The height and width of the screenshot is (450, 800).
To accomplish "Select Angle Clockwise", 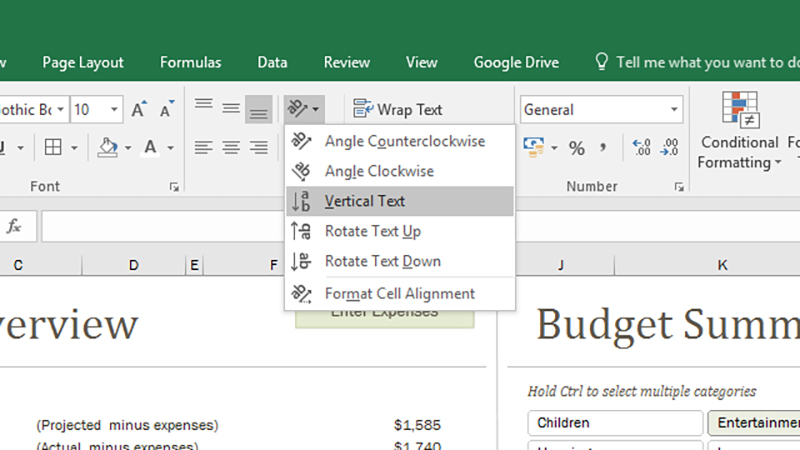I will 400,171.
